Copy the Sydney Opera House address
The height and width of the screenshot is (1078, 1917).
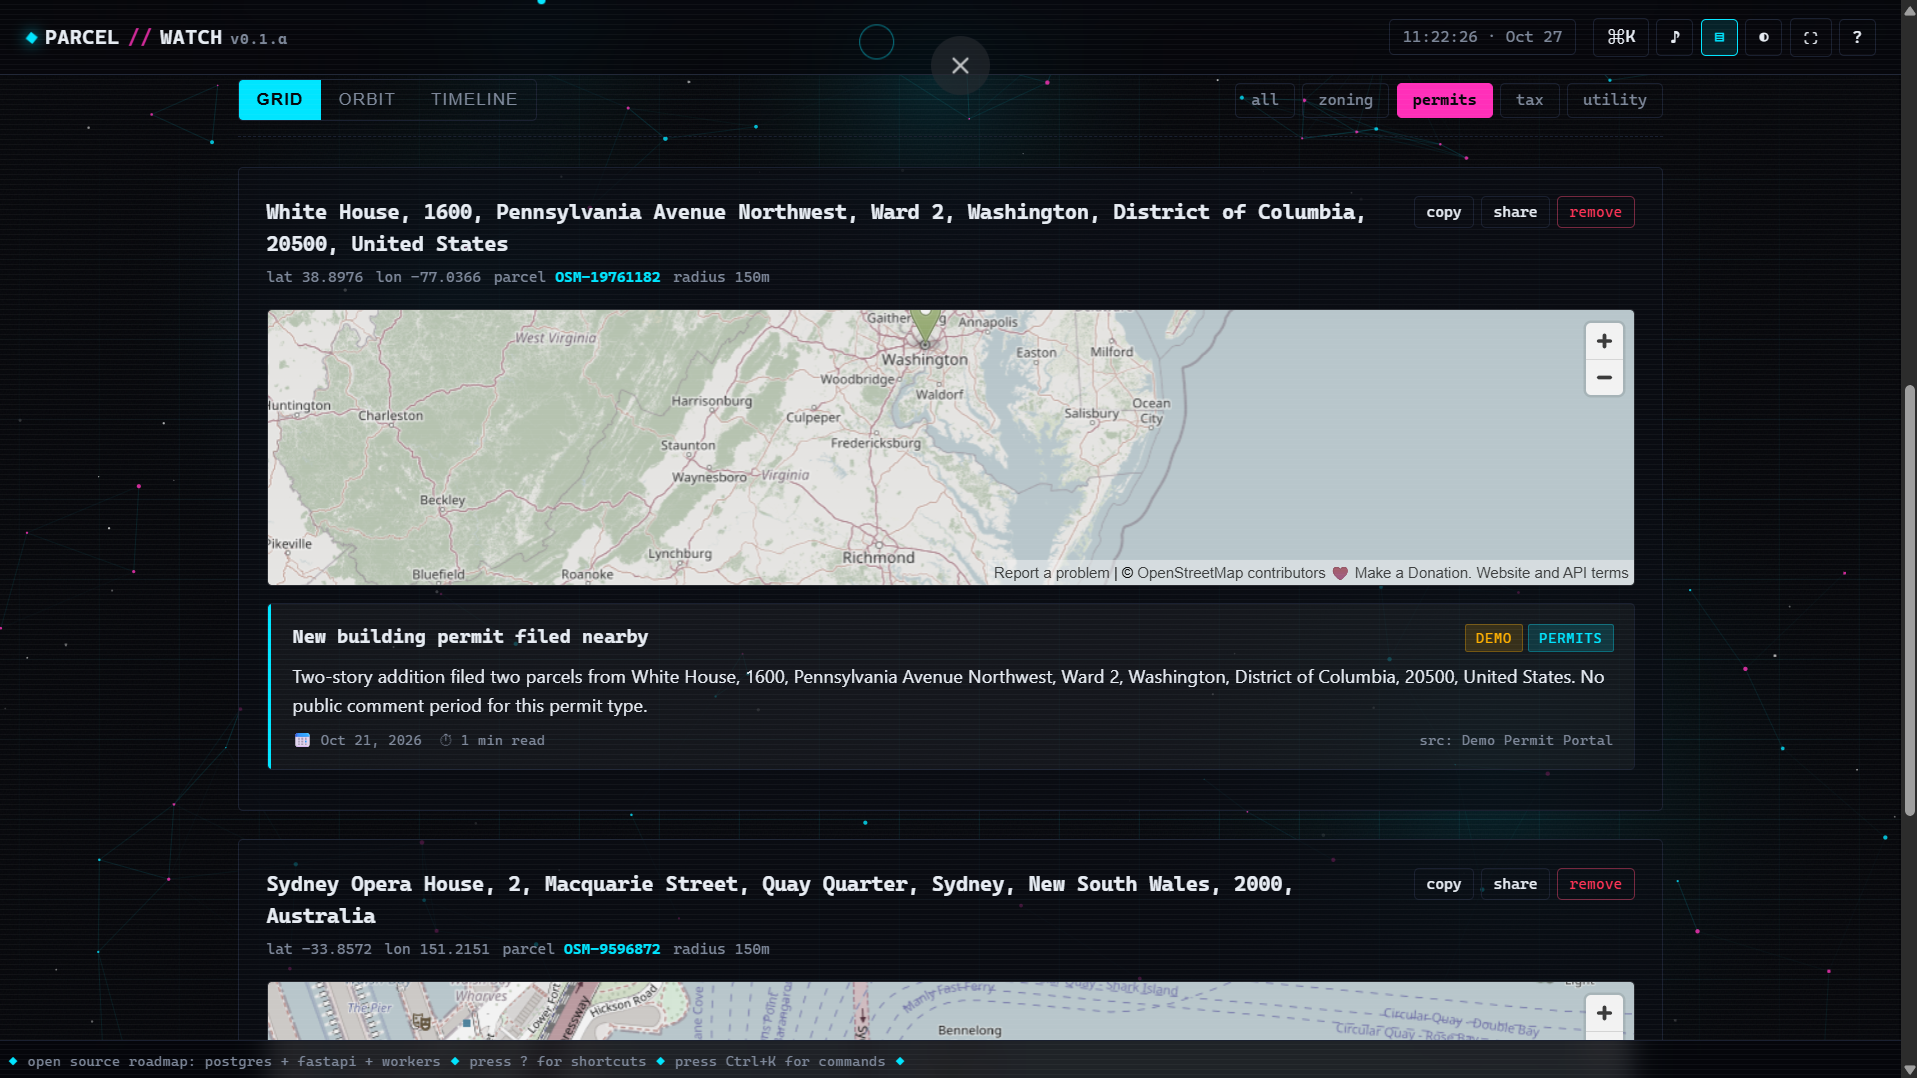point(1443,884)
